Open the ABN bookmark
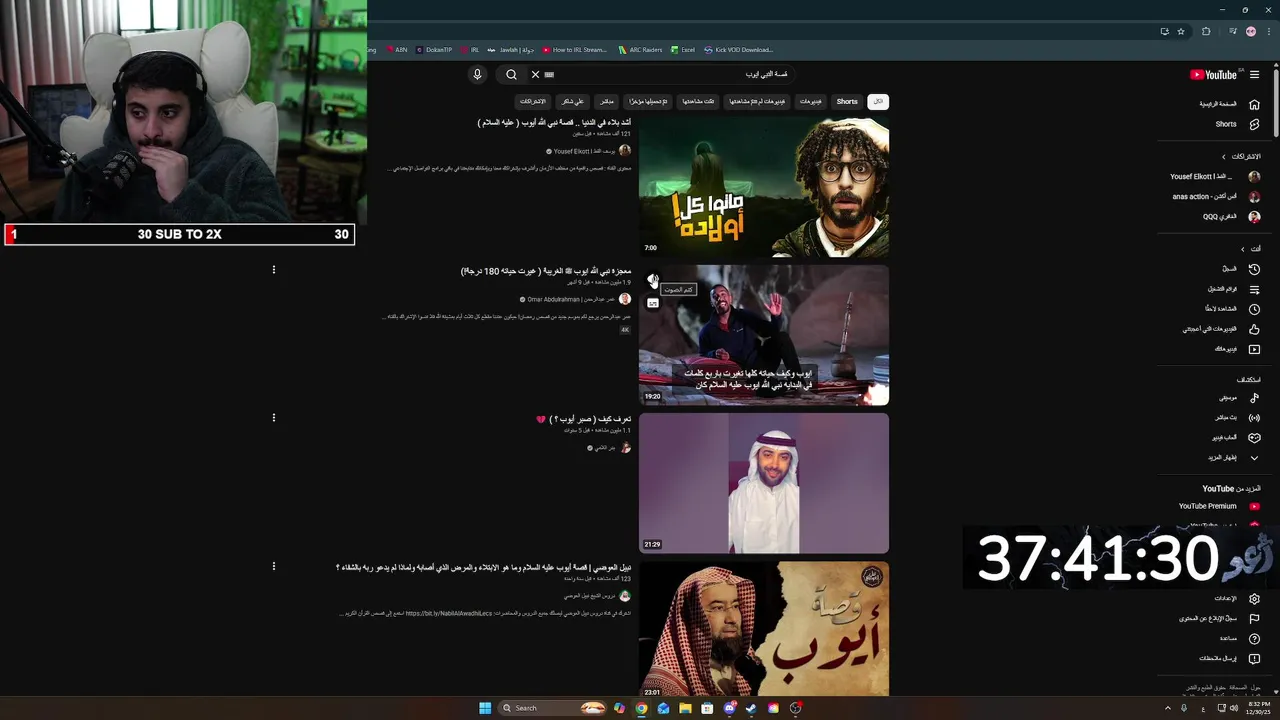This screenshot has width=1280, height=720. pos(396,49)
